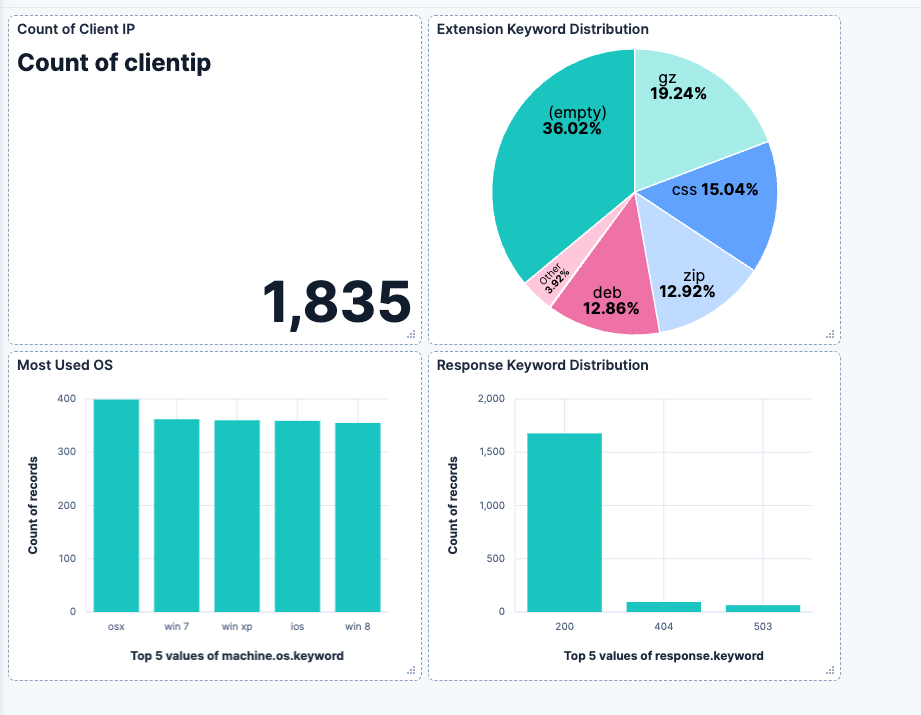Click resize handle of Response Keyword Distribution panel
The width and height of the screenshot is (921, 715).
[830, 670]
